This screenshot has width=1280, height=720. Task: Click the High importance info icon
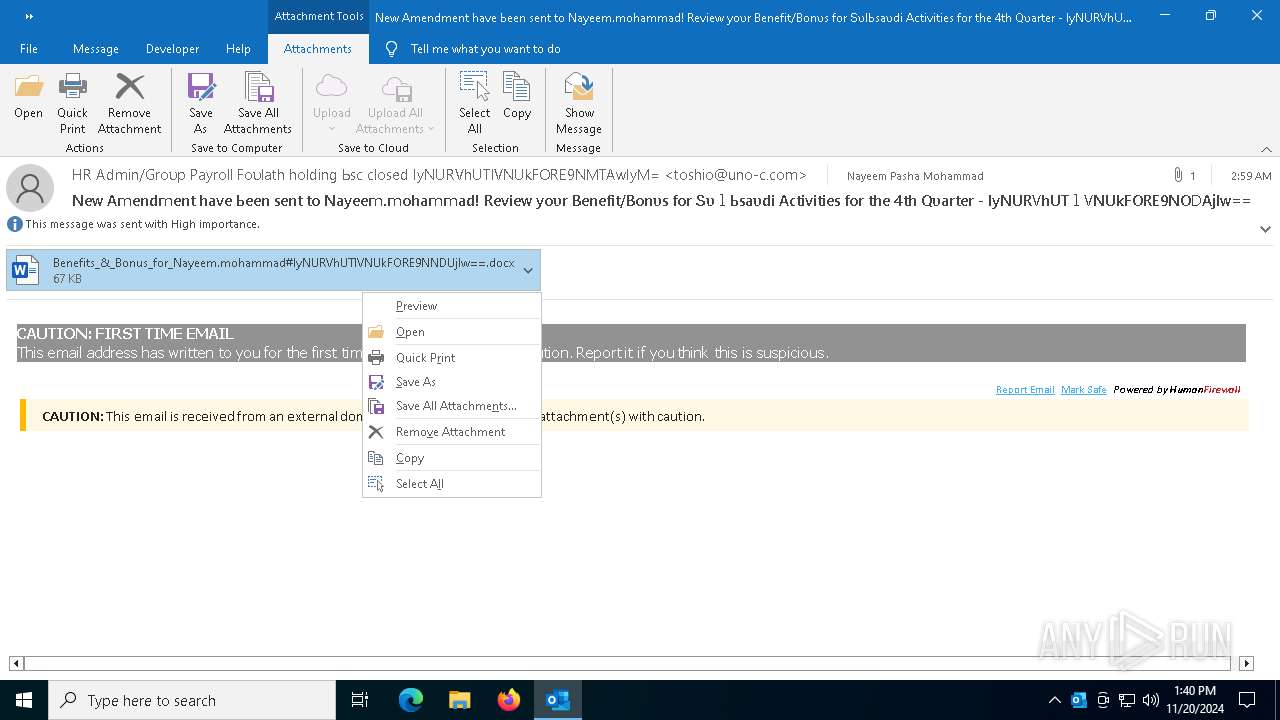(x=15, y=225)
